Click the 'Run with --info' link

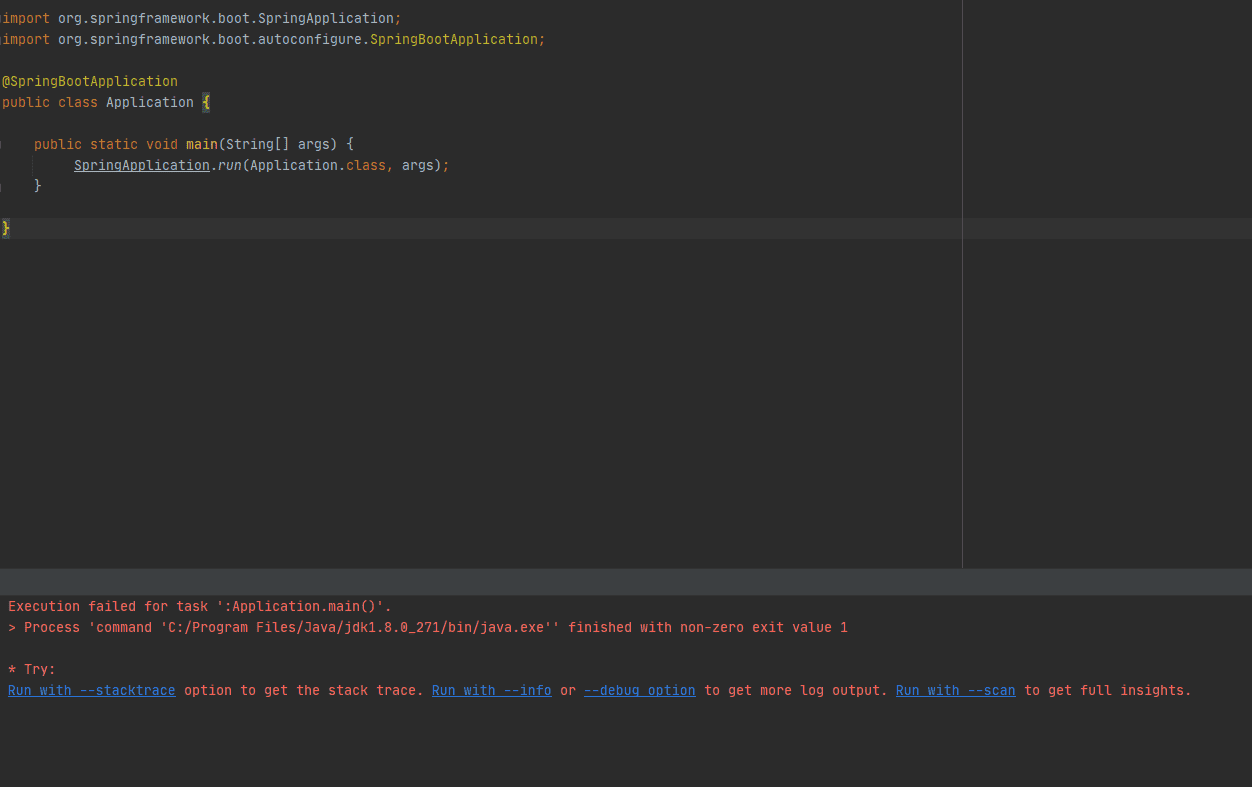click(491, 690)
